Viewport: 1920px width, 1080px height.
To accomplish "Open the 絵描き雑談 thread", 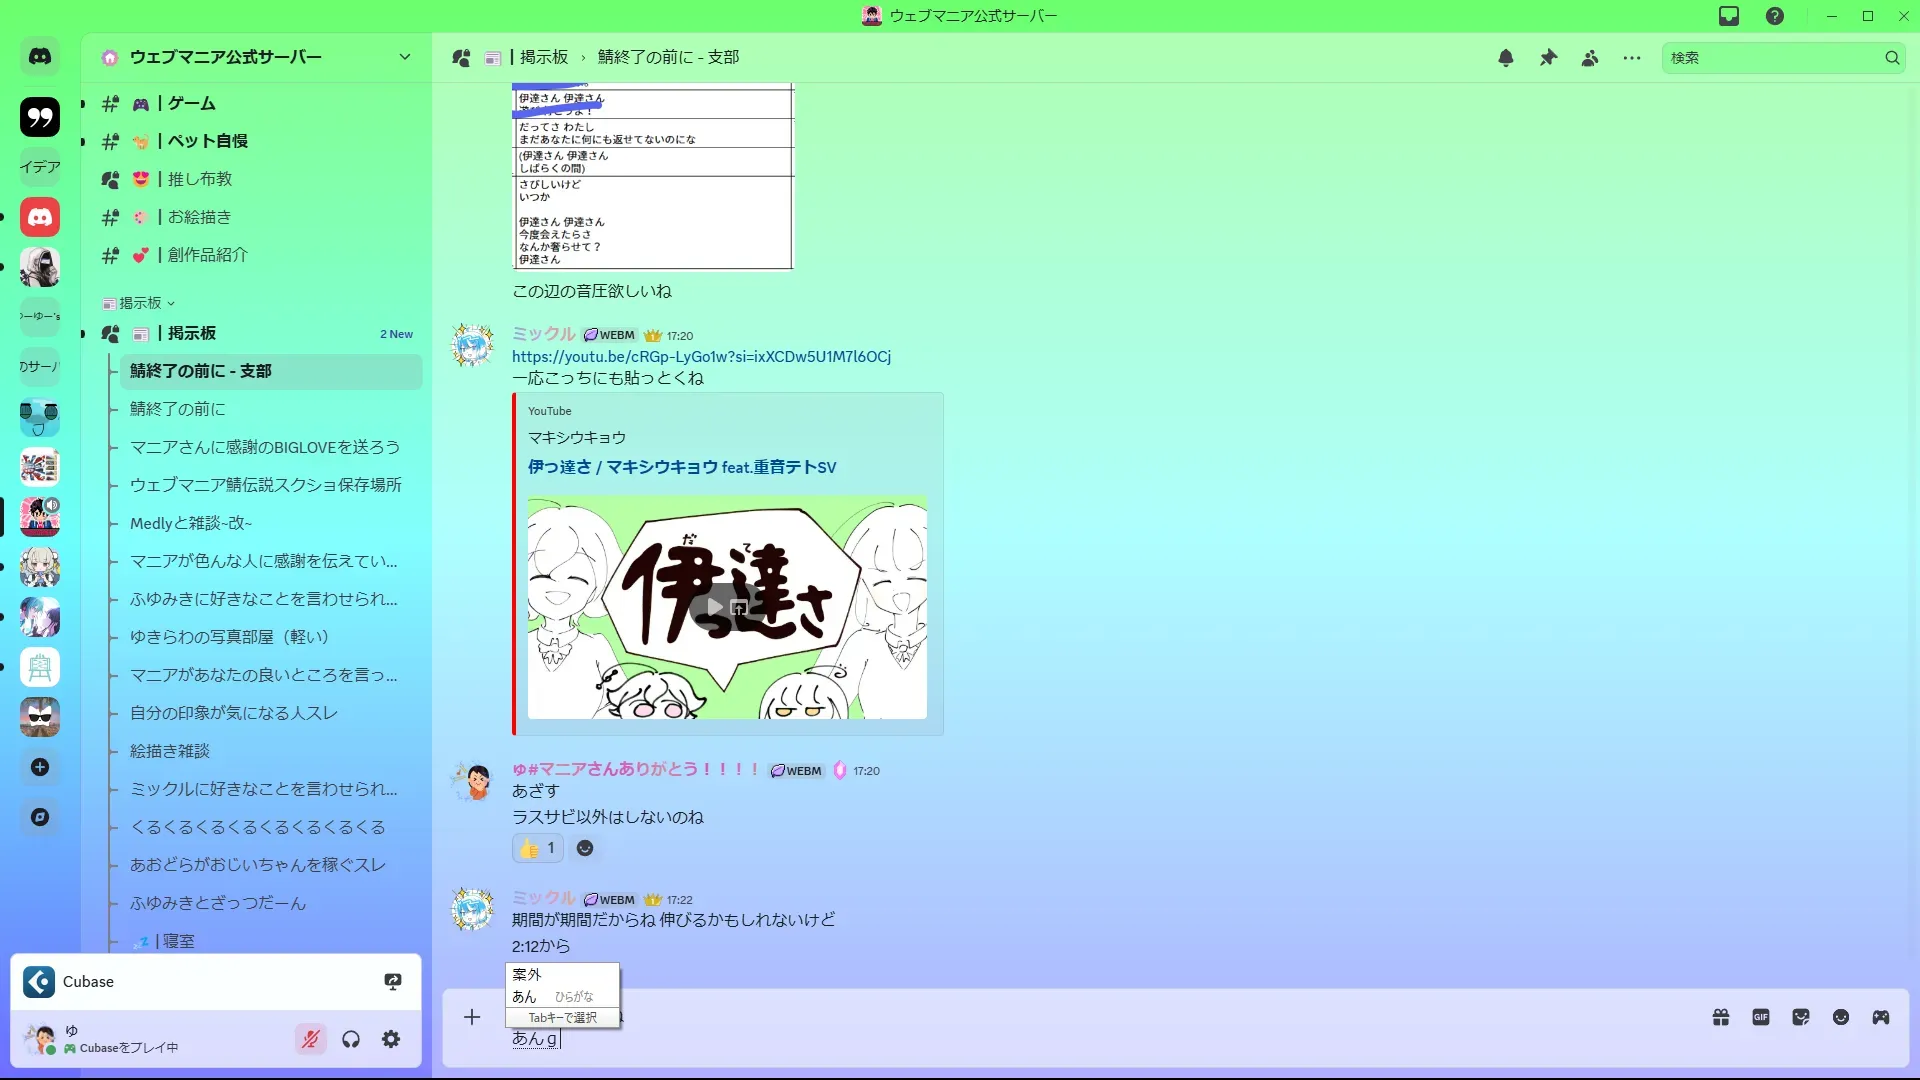I will (x=170, y=751).
